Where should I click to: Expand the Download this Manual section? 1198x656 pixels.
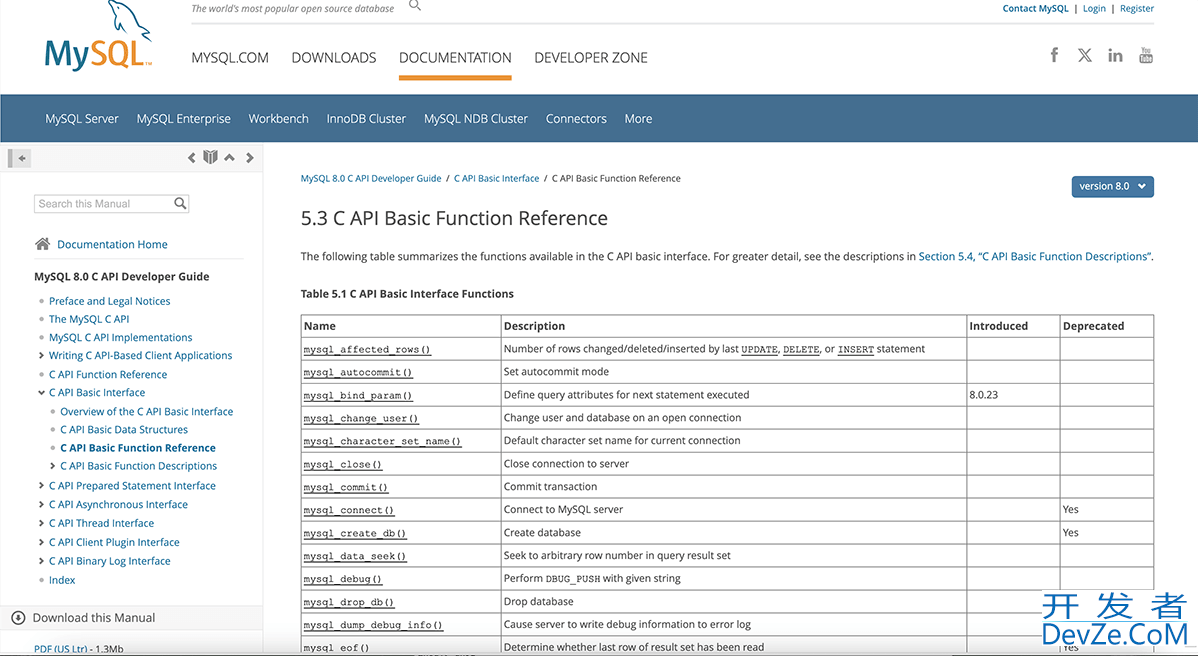18,618
